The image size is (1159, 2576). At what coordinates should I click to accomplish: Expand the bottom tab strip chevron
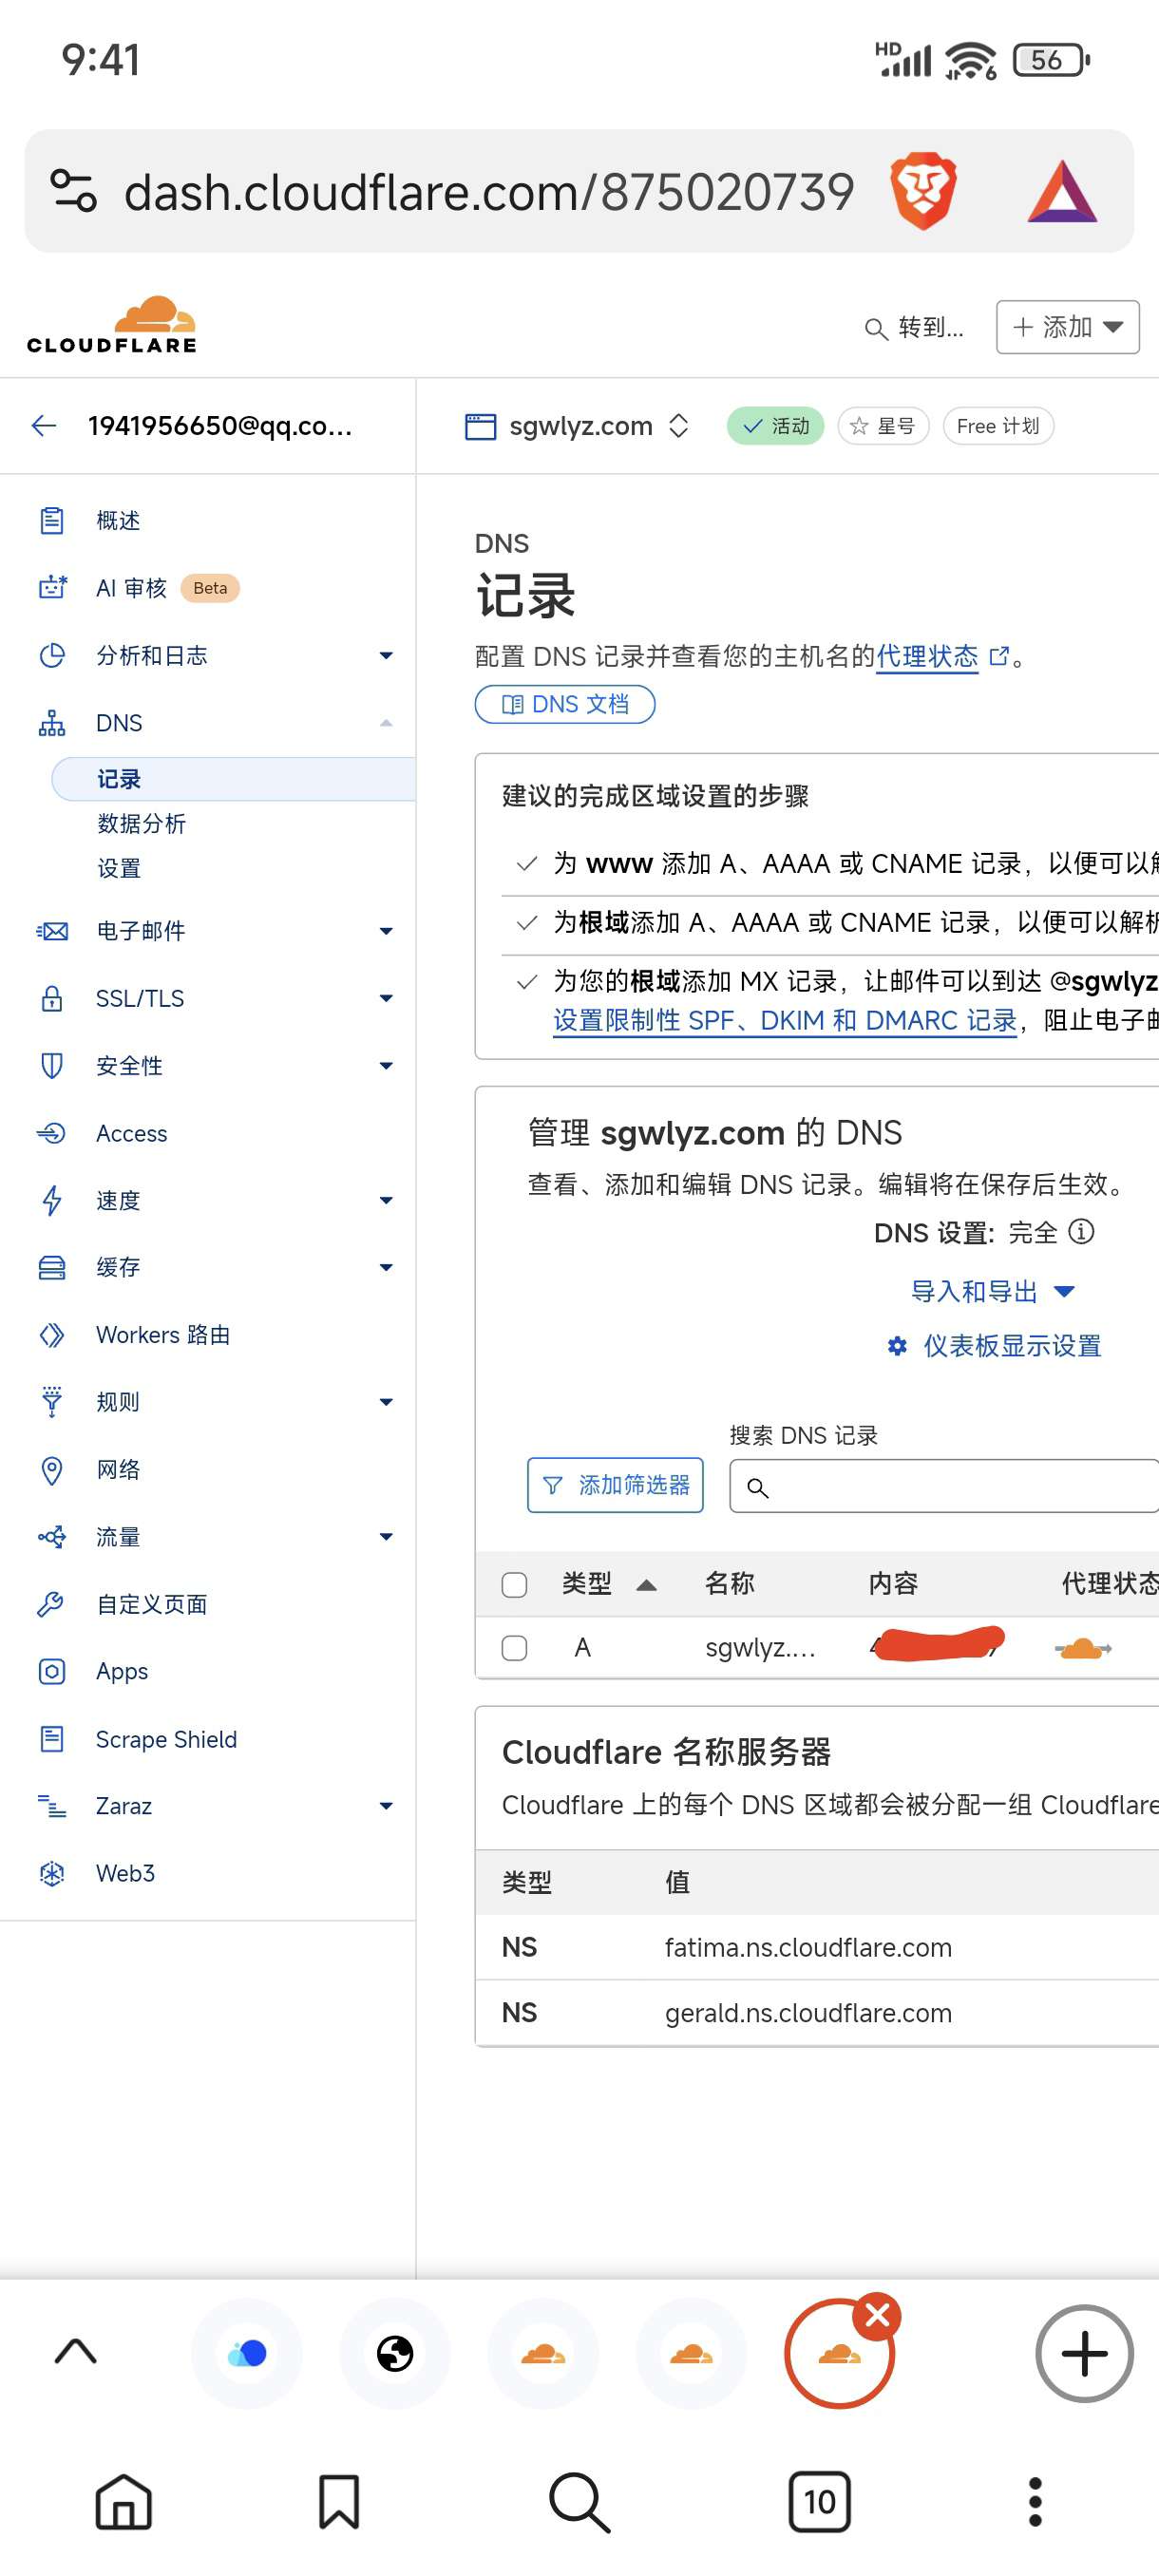pos(75,2351)
